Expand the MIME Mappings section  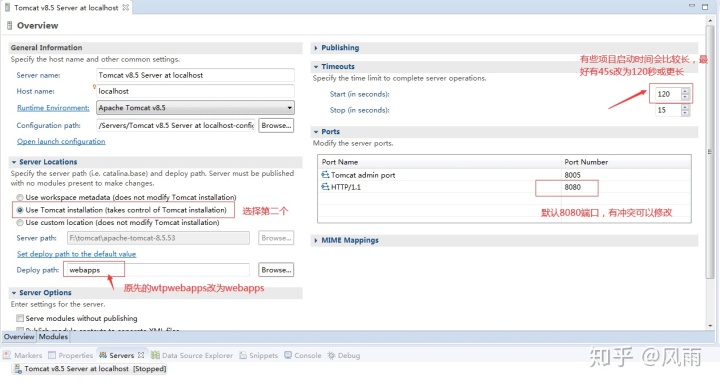(316, 241)
